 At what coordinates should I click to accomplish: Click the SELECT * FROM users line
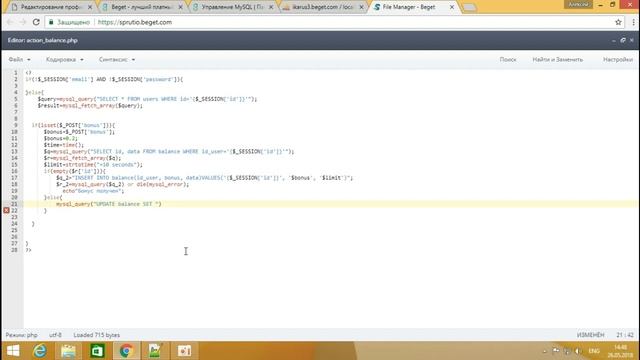click(147, 99)
